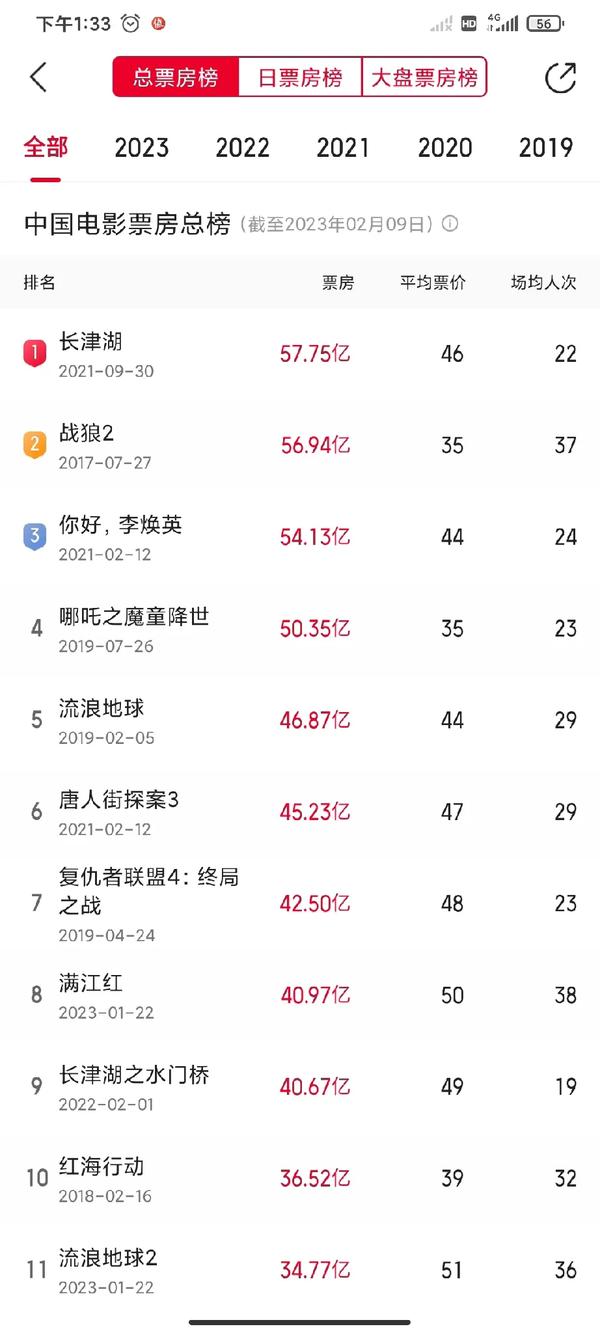
Task: Click the 场均人次 column header
Action: 540,283
